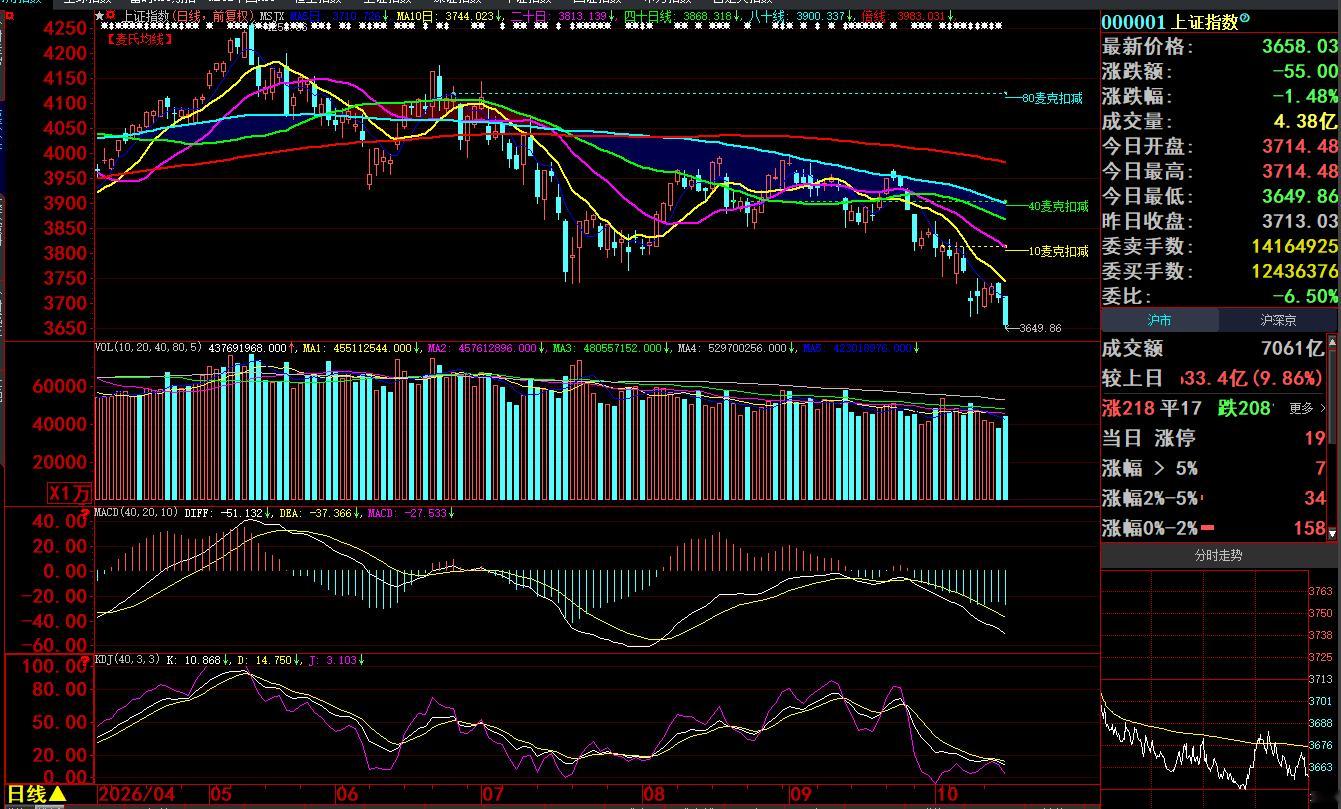Click scroll-down arrow of the market stats panel
The image size is (1341, 809).
point(1332,533)
